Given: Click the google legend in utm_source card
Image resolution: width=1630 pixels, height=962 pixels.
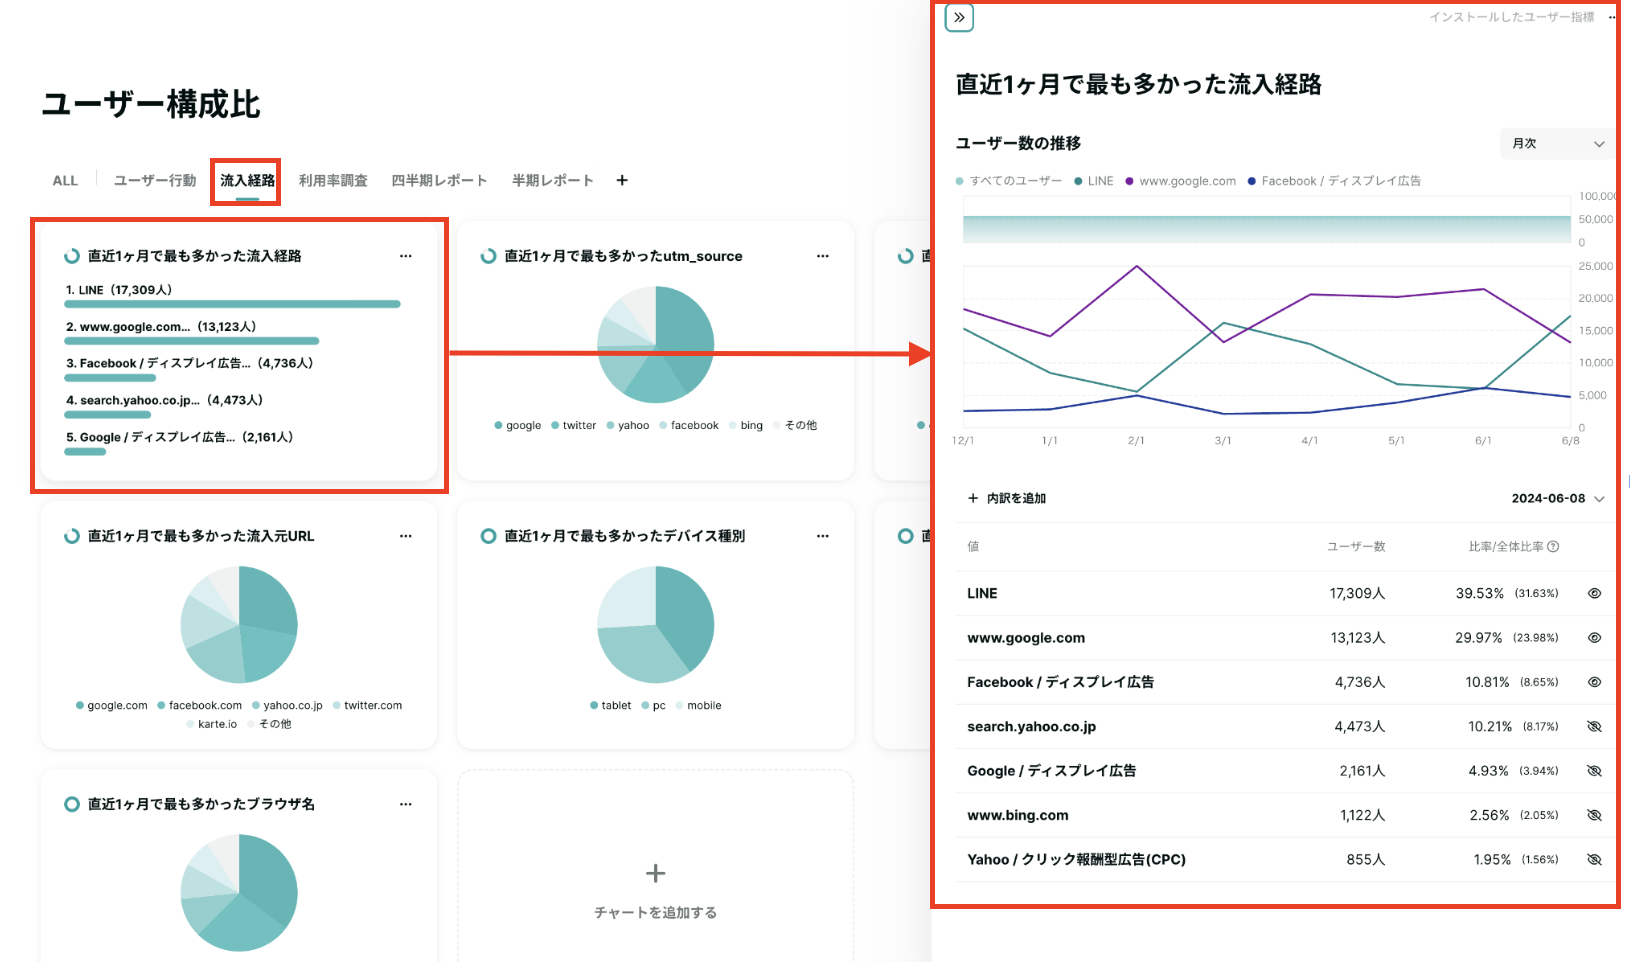Looking at the screenshot, I should (x=518, y=425).
